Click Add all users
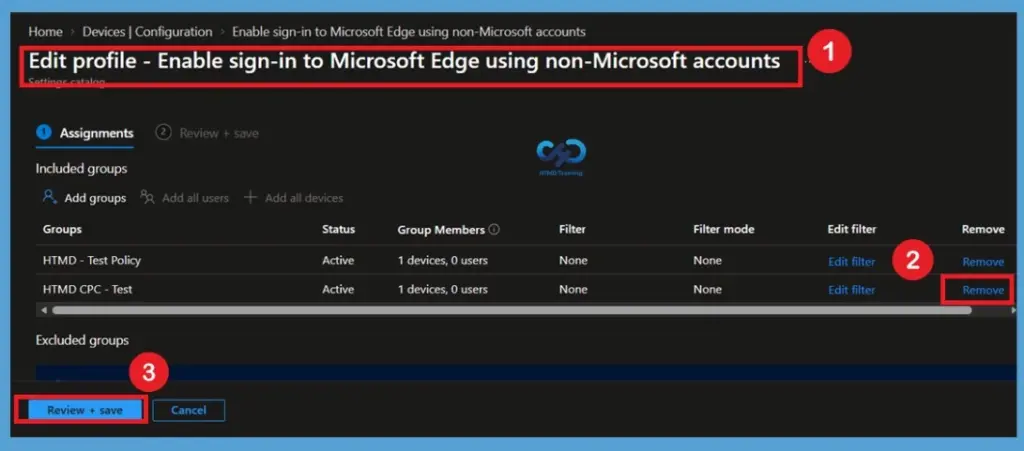Screen dimensions: 1024x451 click(185, 198)
